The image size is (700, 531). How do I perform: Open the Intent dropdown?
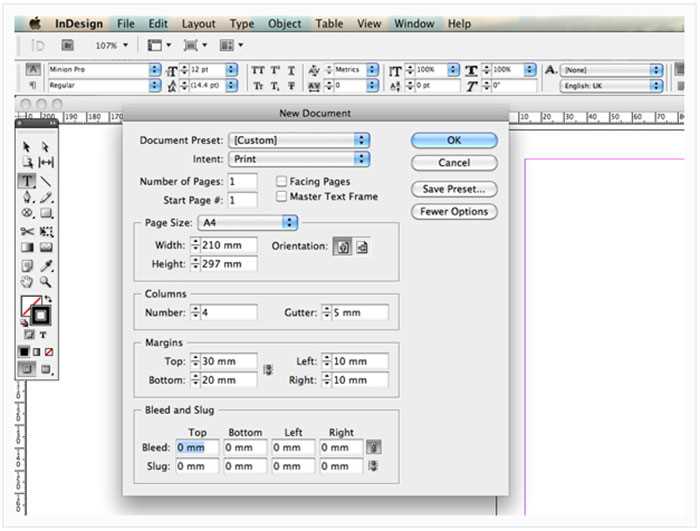pyautogui.click(x=299, y=159)
